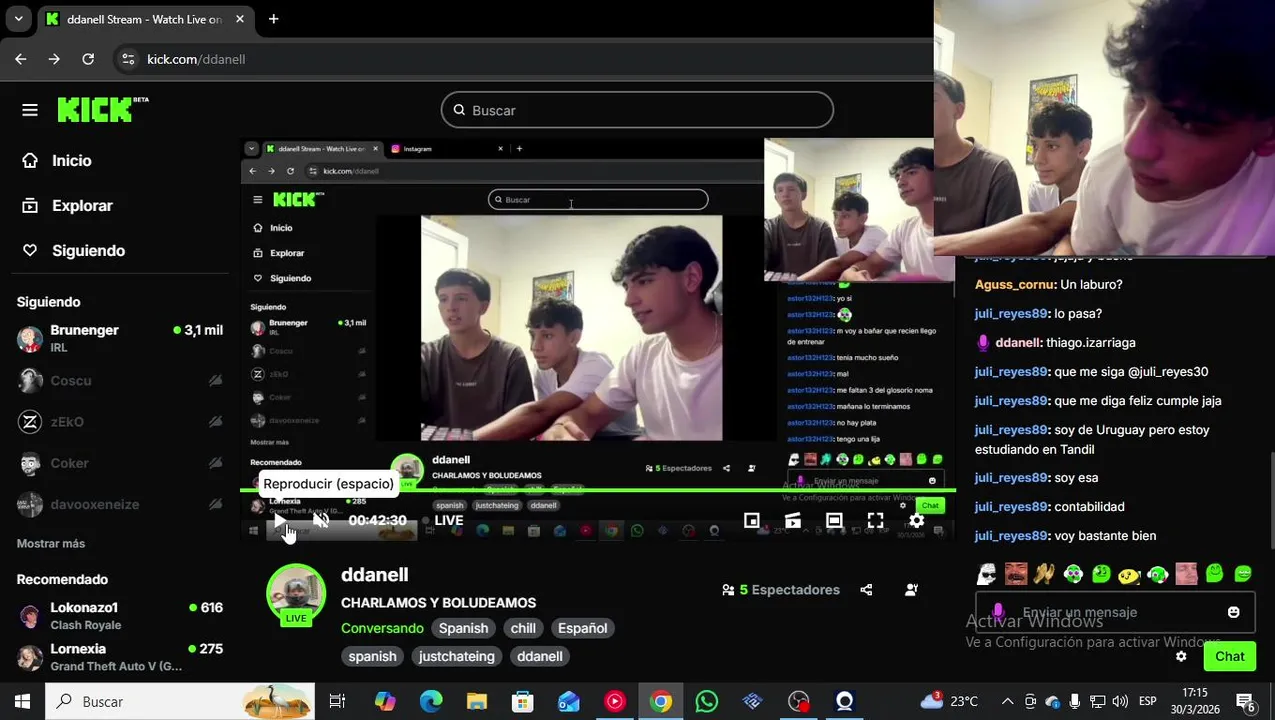1275x720 pixels.
Task: Share the ddanell stream
Action: tap(866, 590)
